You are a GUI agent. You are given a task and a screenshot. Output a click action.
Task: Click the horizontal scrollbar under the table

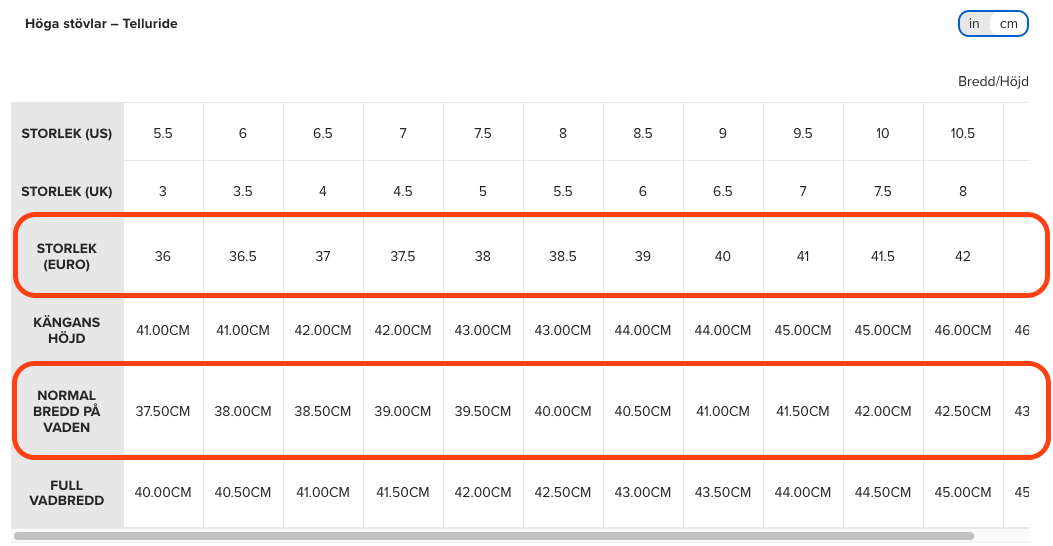coord(494,536)
